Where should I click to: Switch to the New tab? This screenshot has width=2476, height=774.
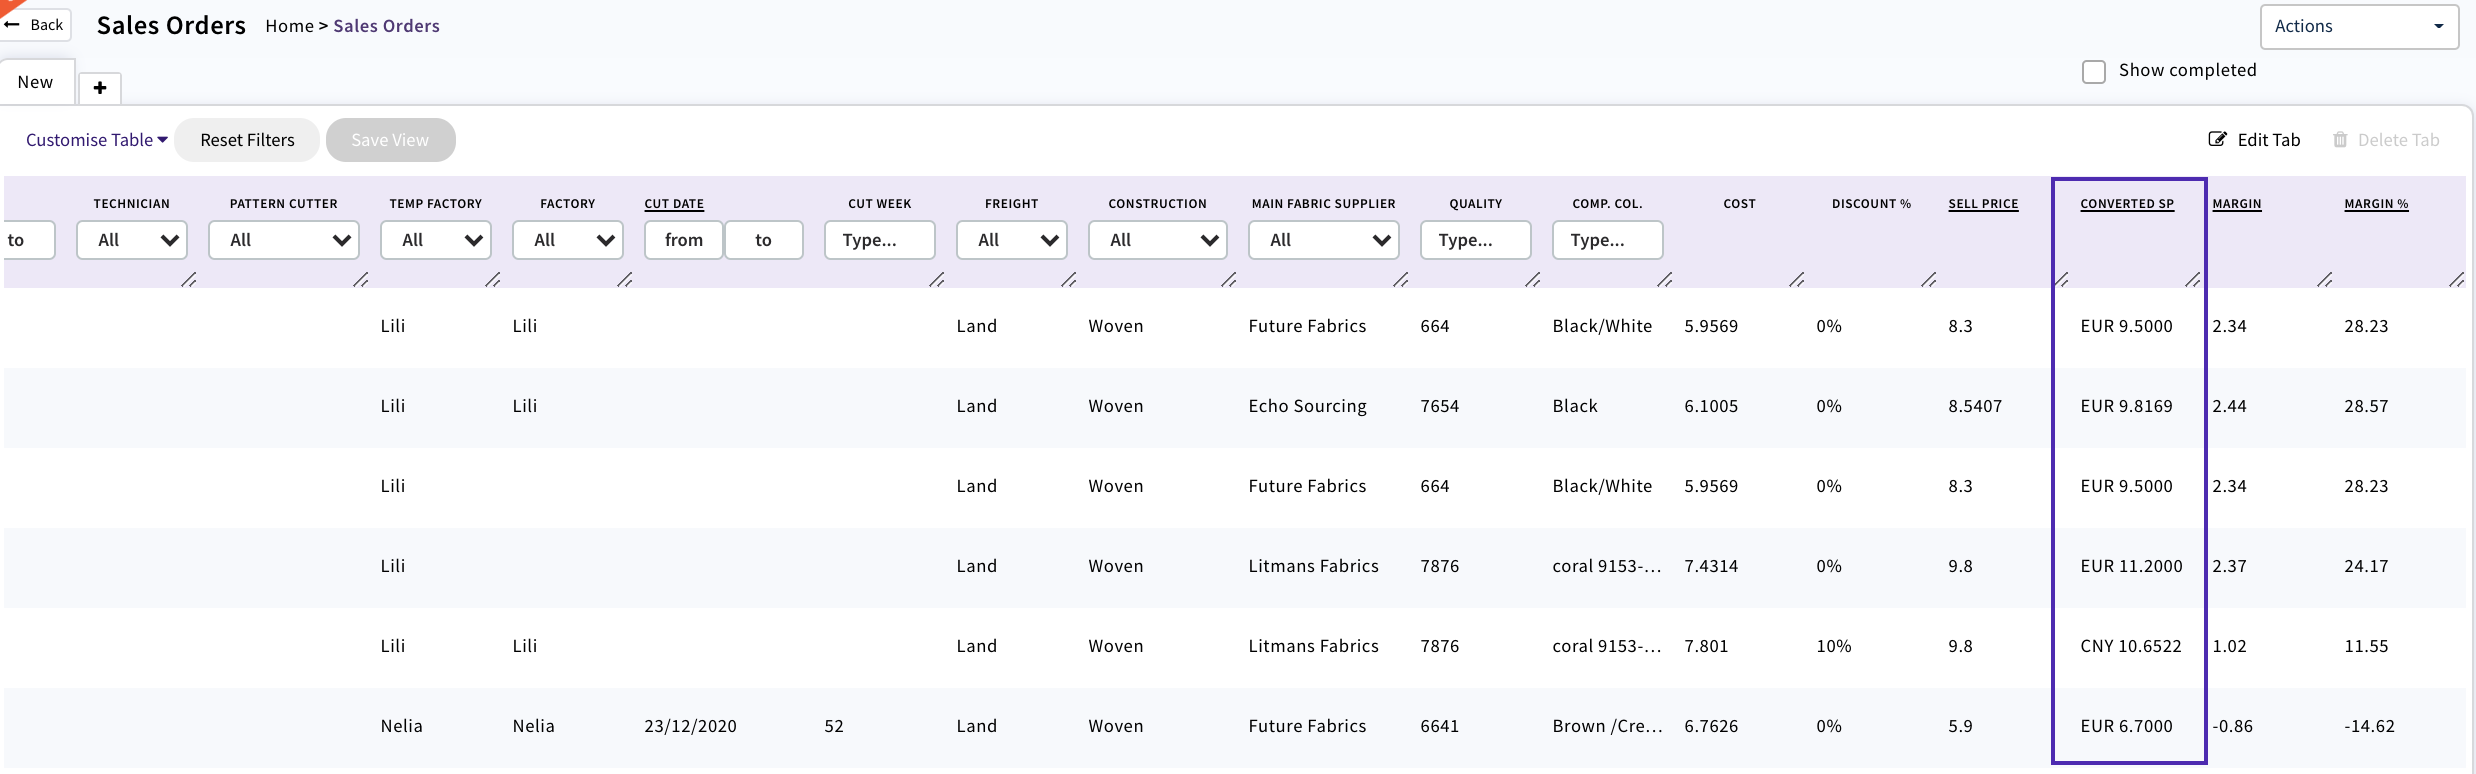(36, 82)
